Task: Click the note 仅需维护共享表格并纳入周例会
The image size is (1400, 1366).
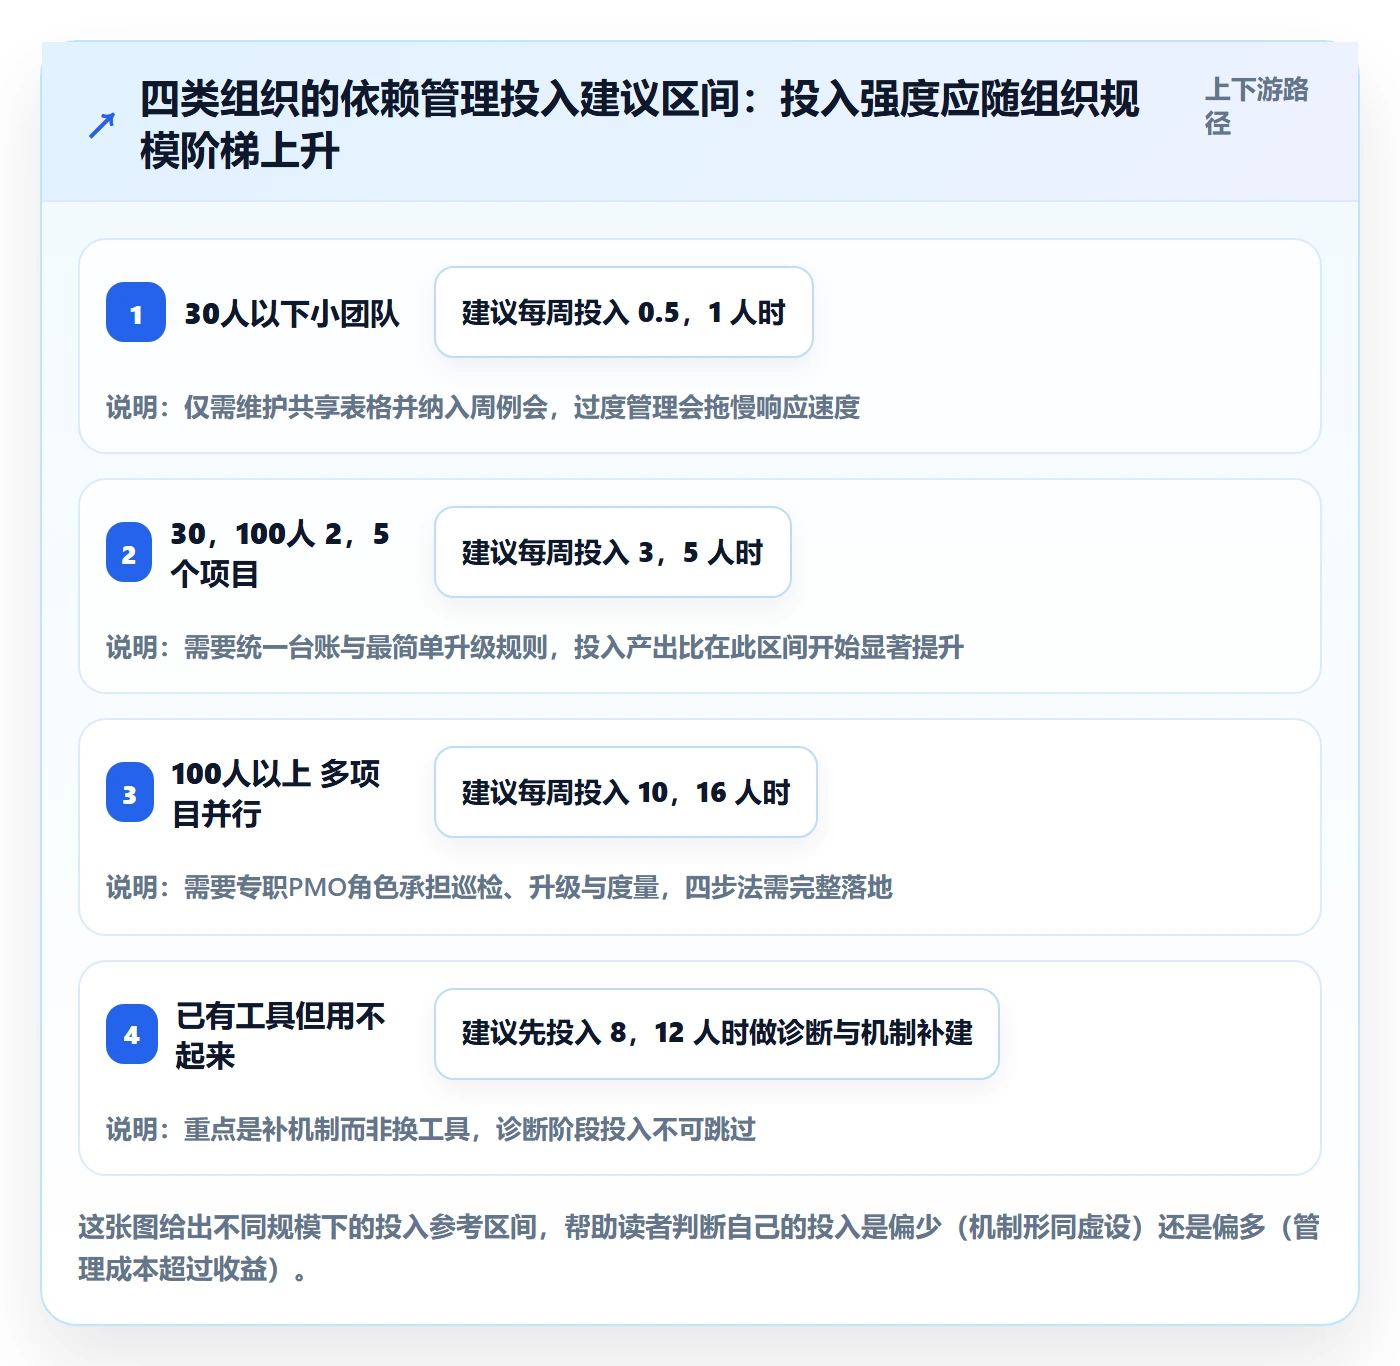Action: tap(483, 408)
